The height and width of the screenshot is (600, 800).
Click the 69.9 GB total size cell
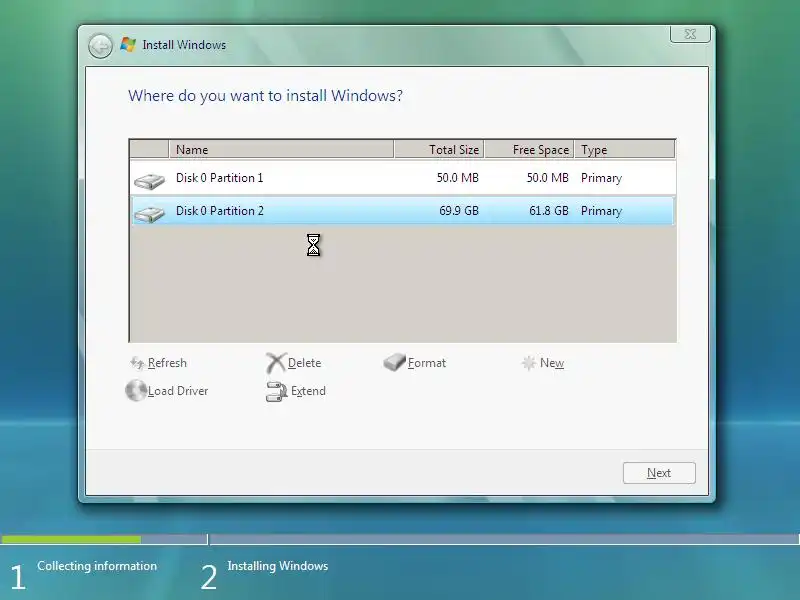point(459,211)
